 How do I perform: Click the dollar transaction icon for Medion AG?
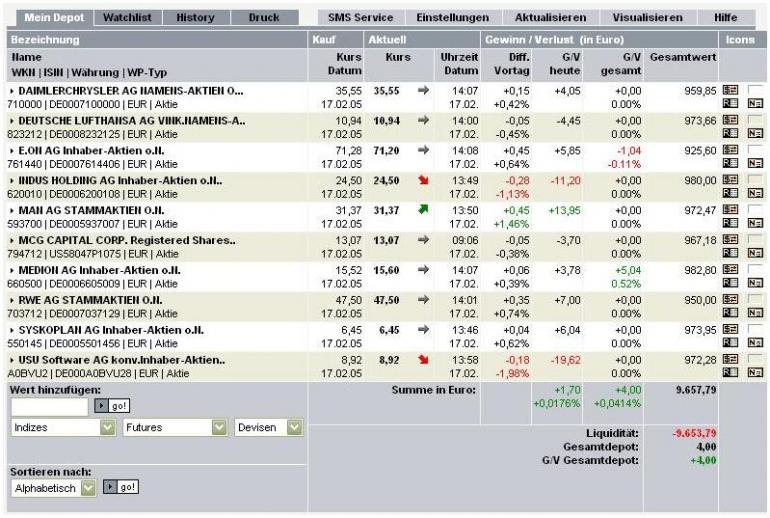[x=730, y=270]
